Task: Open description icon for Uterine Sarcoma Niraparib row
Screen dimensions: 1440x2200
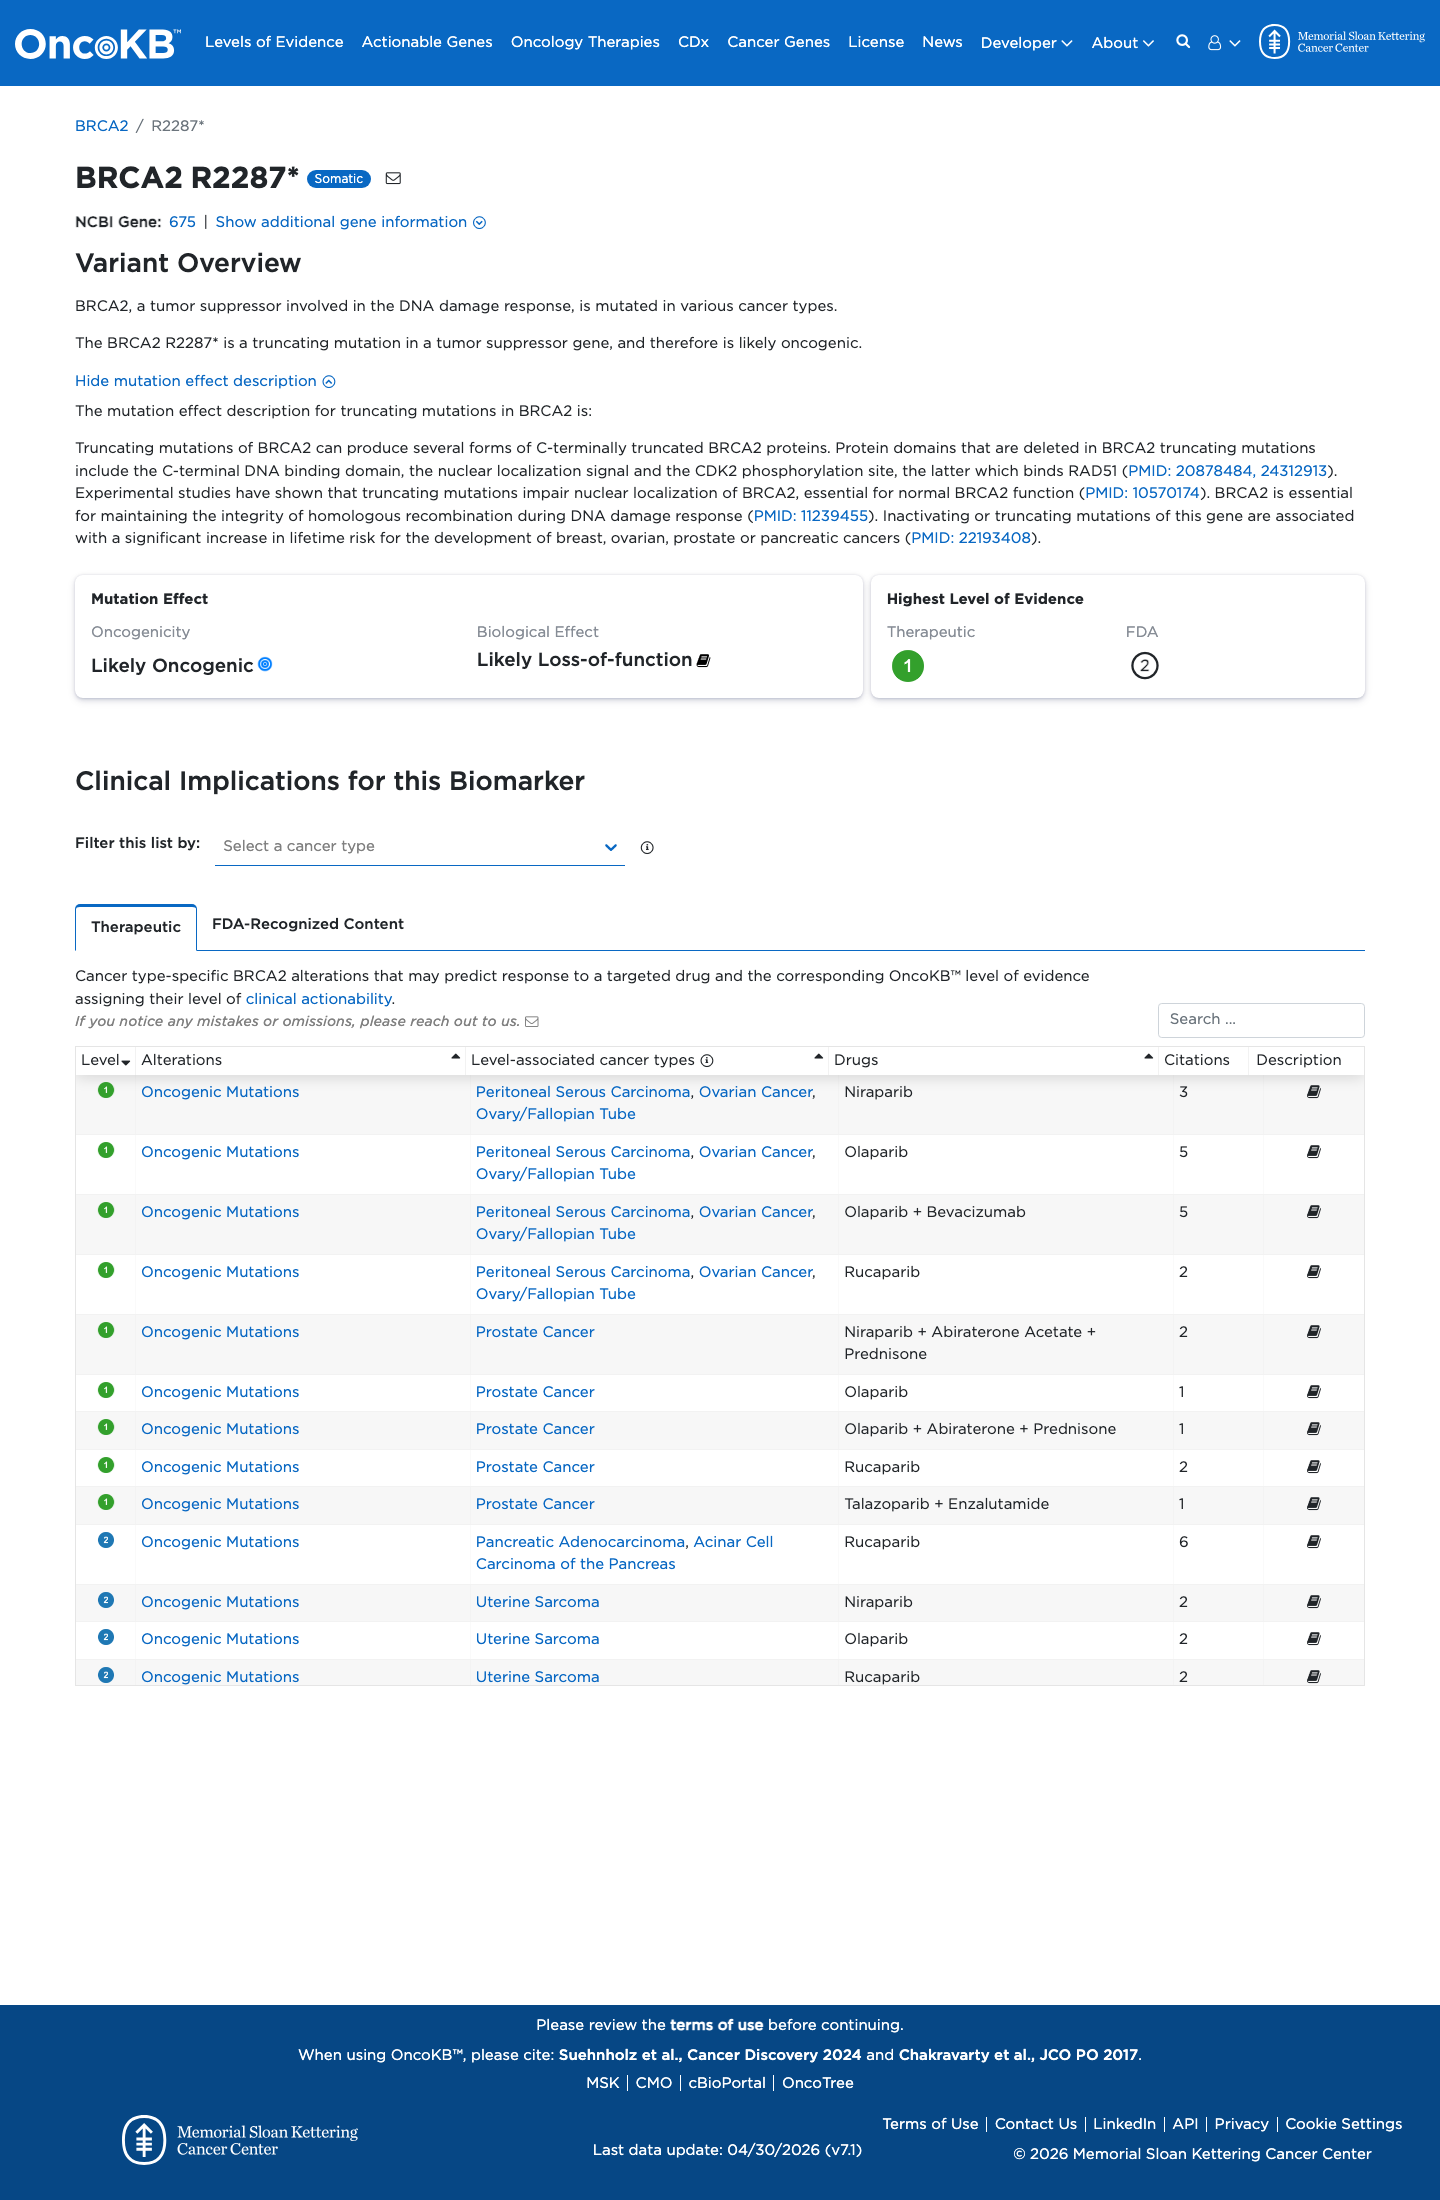Action: point(1314,1602)
